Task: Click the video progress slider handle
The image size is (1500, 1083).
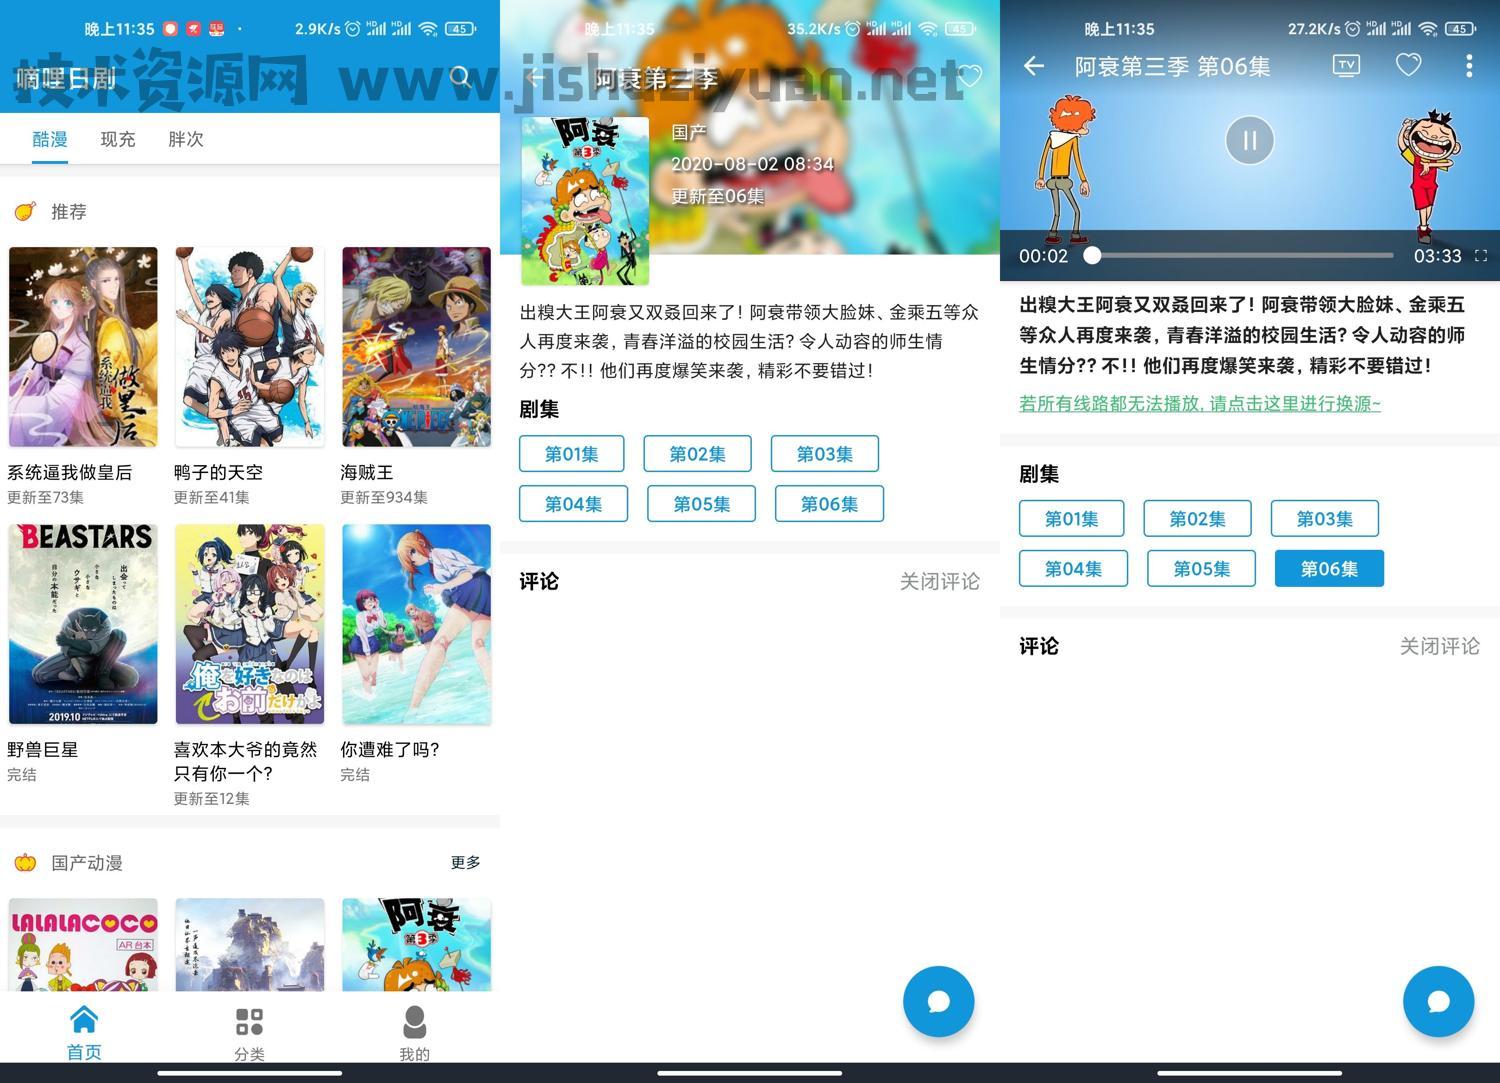Action: [1092, 256]
